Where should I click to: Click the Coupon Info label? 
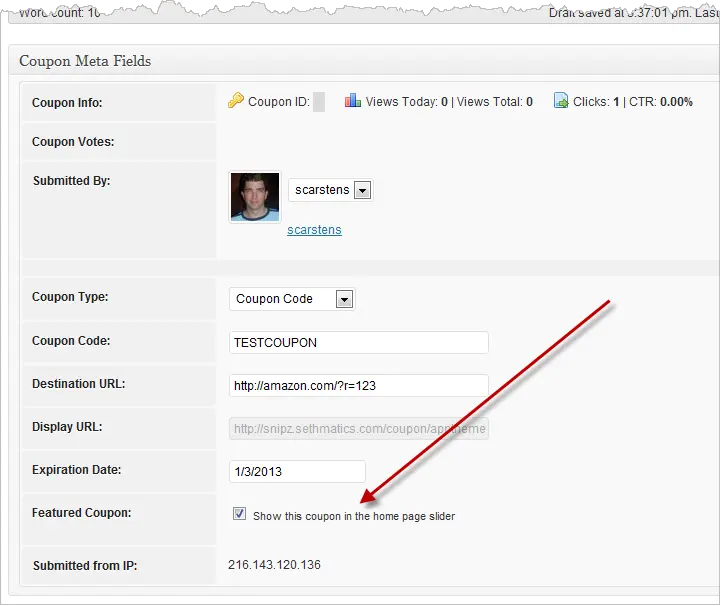pos(67,103)
